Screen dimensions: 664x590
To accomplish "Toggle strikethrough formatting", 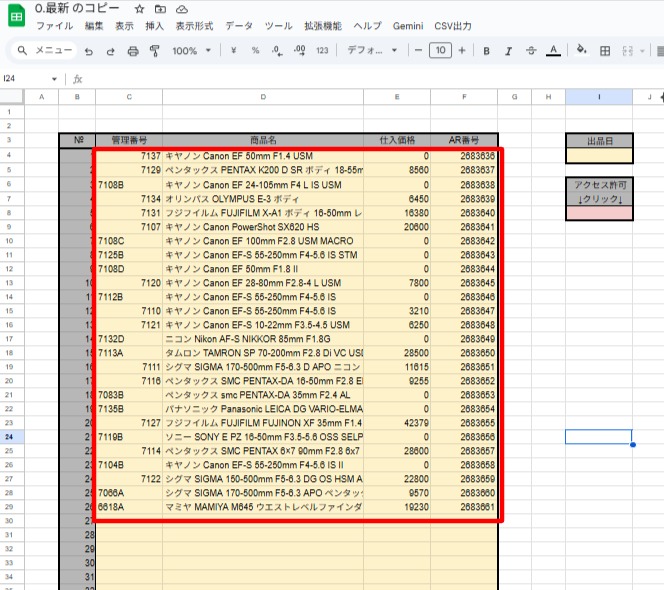I will tap(531, 51).
